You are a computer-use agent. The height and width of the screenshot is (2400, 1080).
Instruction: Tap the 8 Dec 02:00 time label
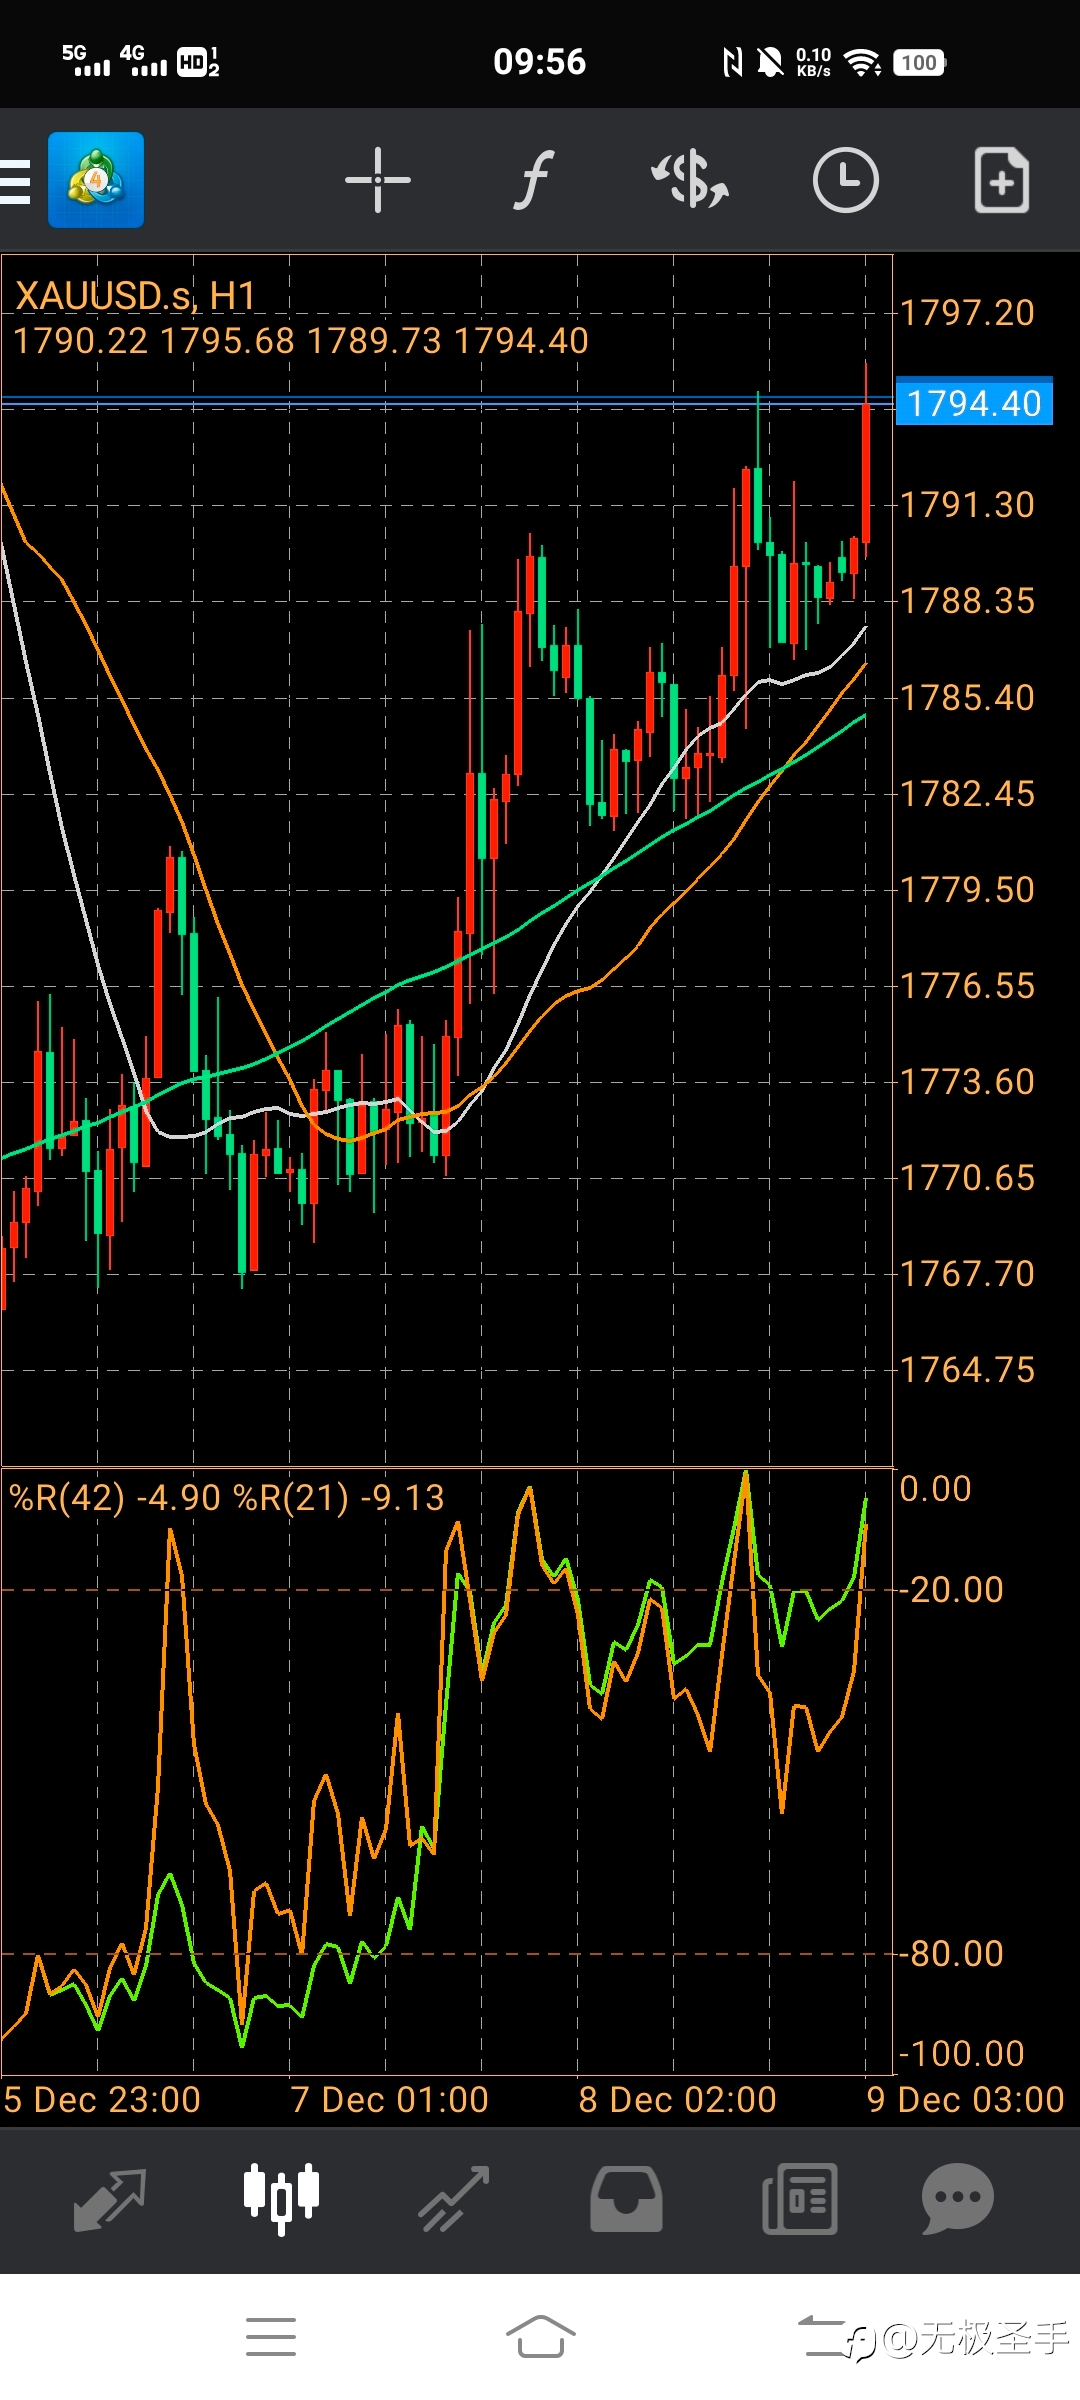[678, 2099]
